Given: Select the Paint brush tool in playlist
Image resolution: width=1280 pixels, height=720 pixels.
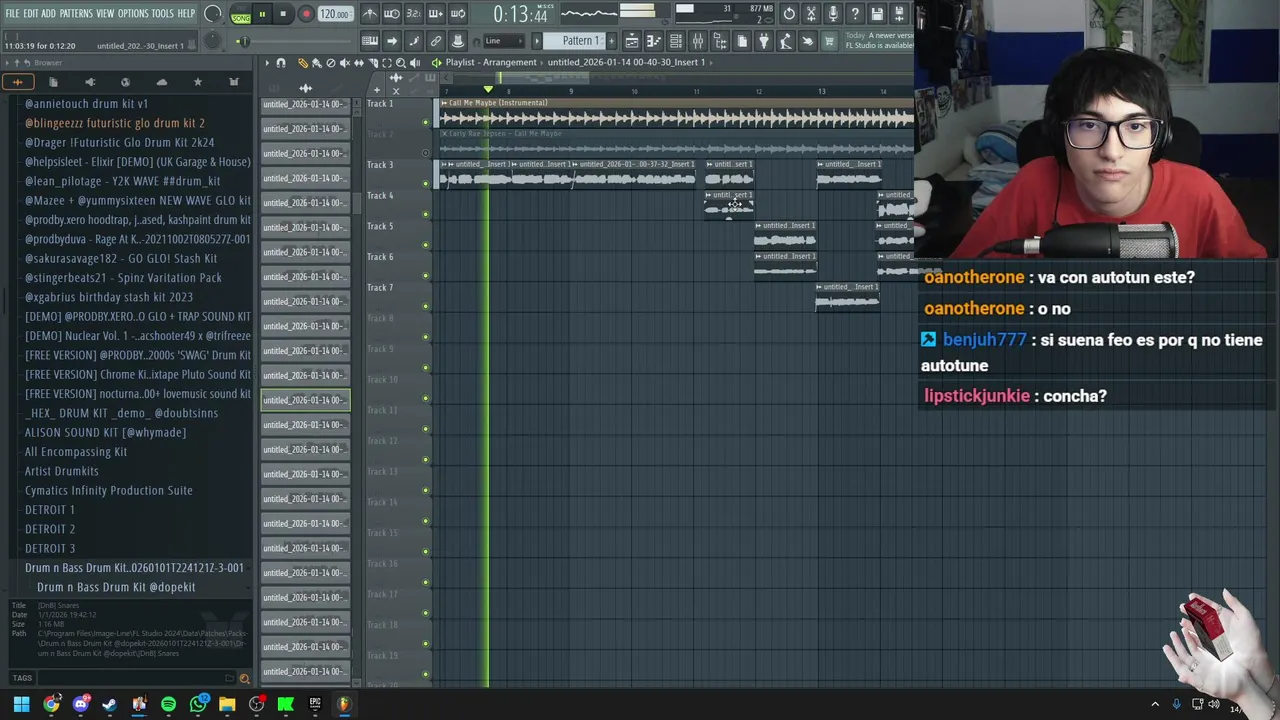Looking at the screenshot, I should tap(317, 63).
